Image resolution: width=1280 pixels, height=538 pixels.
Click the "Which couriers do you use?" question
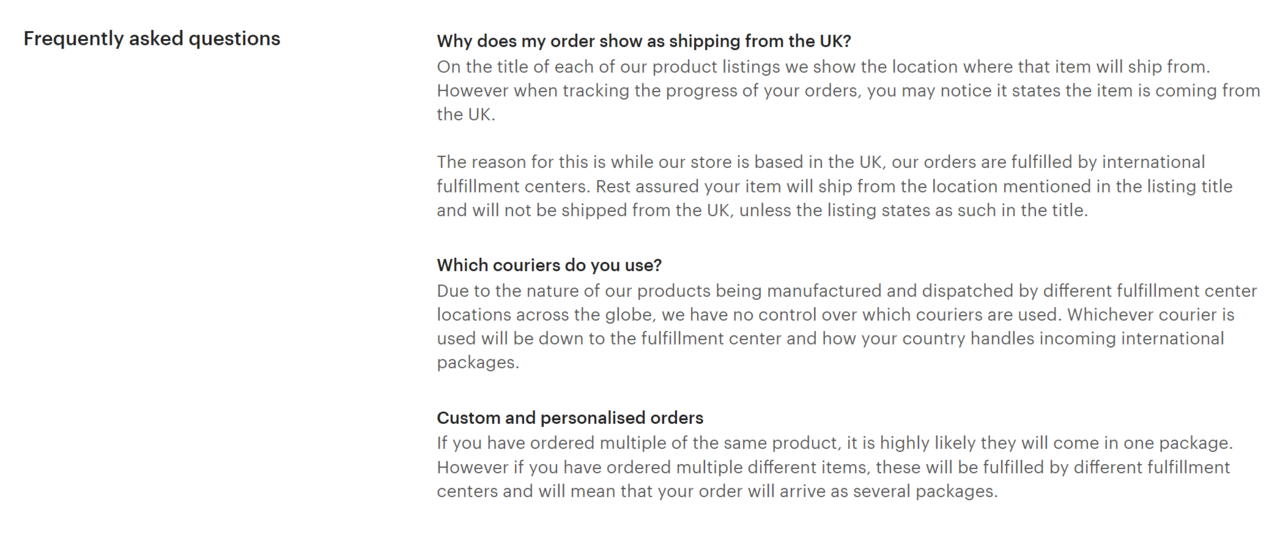click(549, 265)
